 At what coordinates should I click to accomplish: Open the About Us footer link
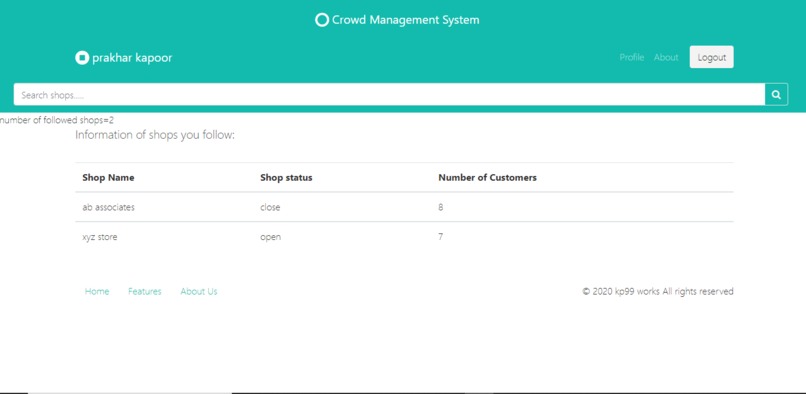point(199,291)
